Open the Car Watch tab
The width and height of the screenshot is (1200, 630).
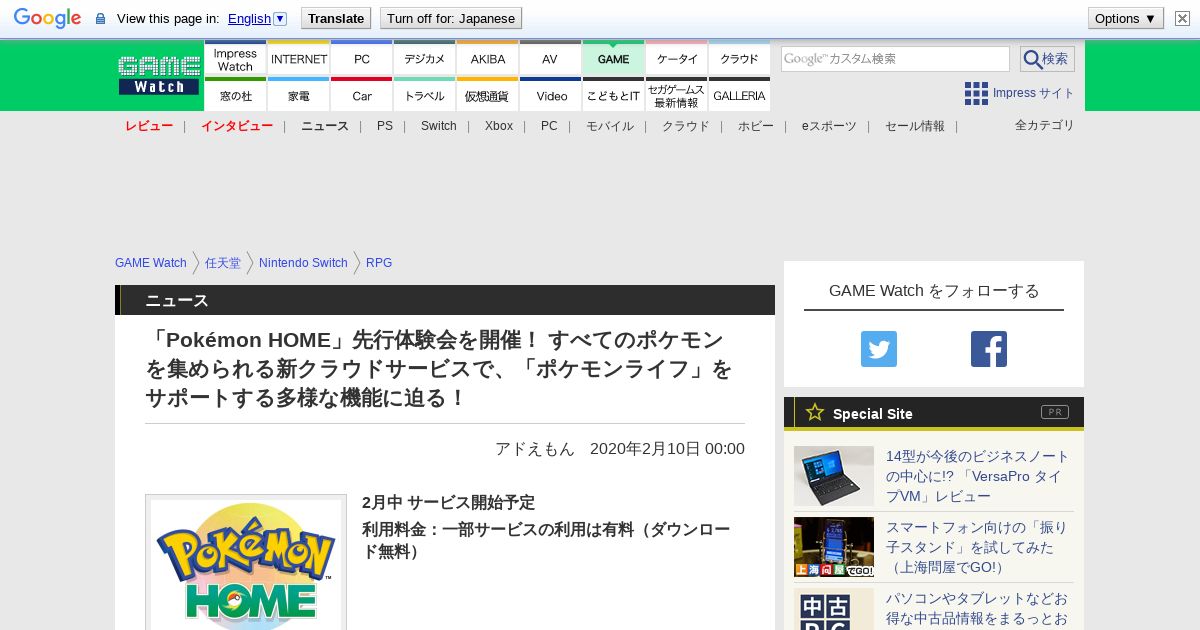tap(362, 95)
